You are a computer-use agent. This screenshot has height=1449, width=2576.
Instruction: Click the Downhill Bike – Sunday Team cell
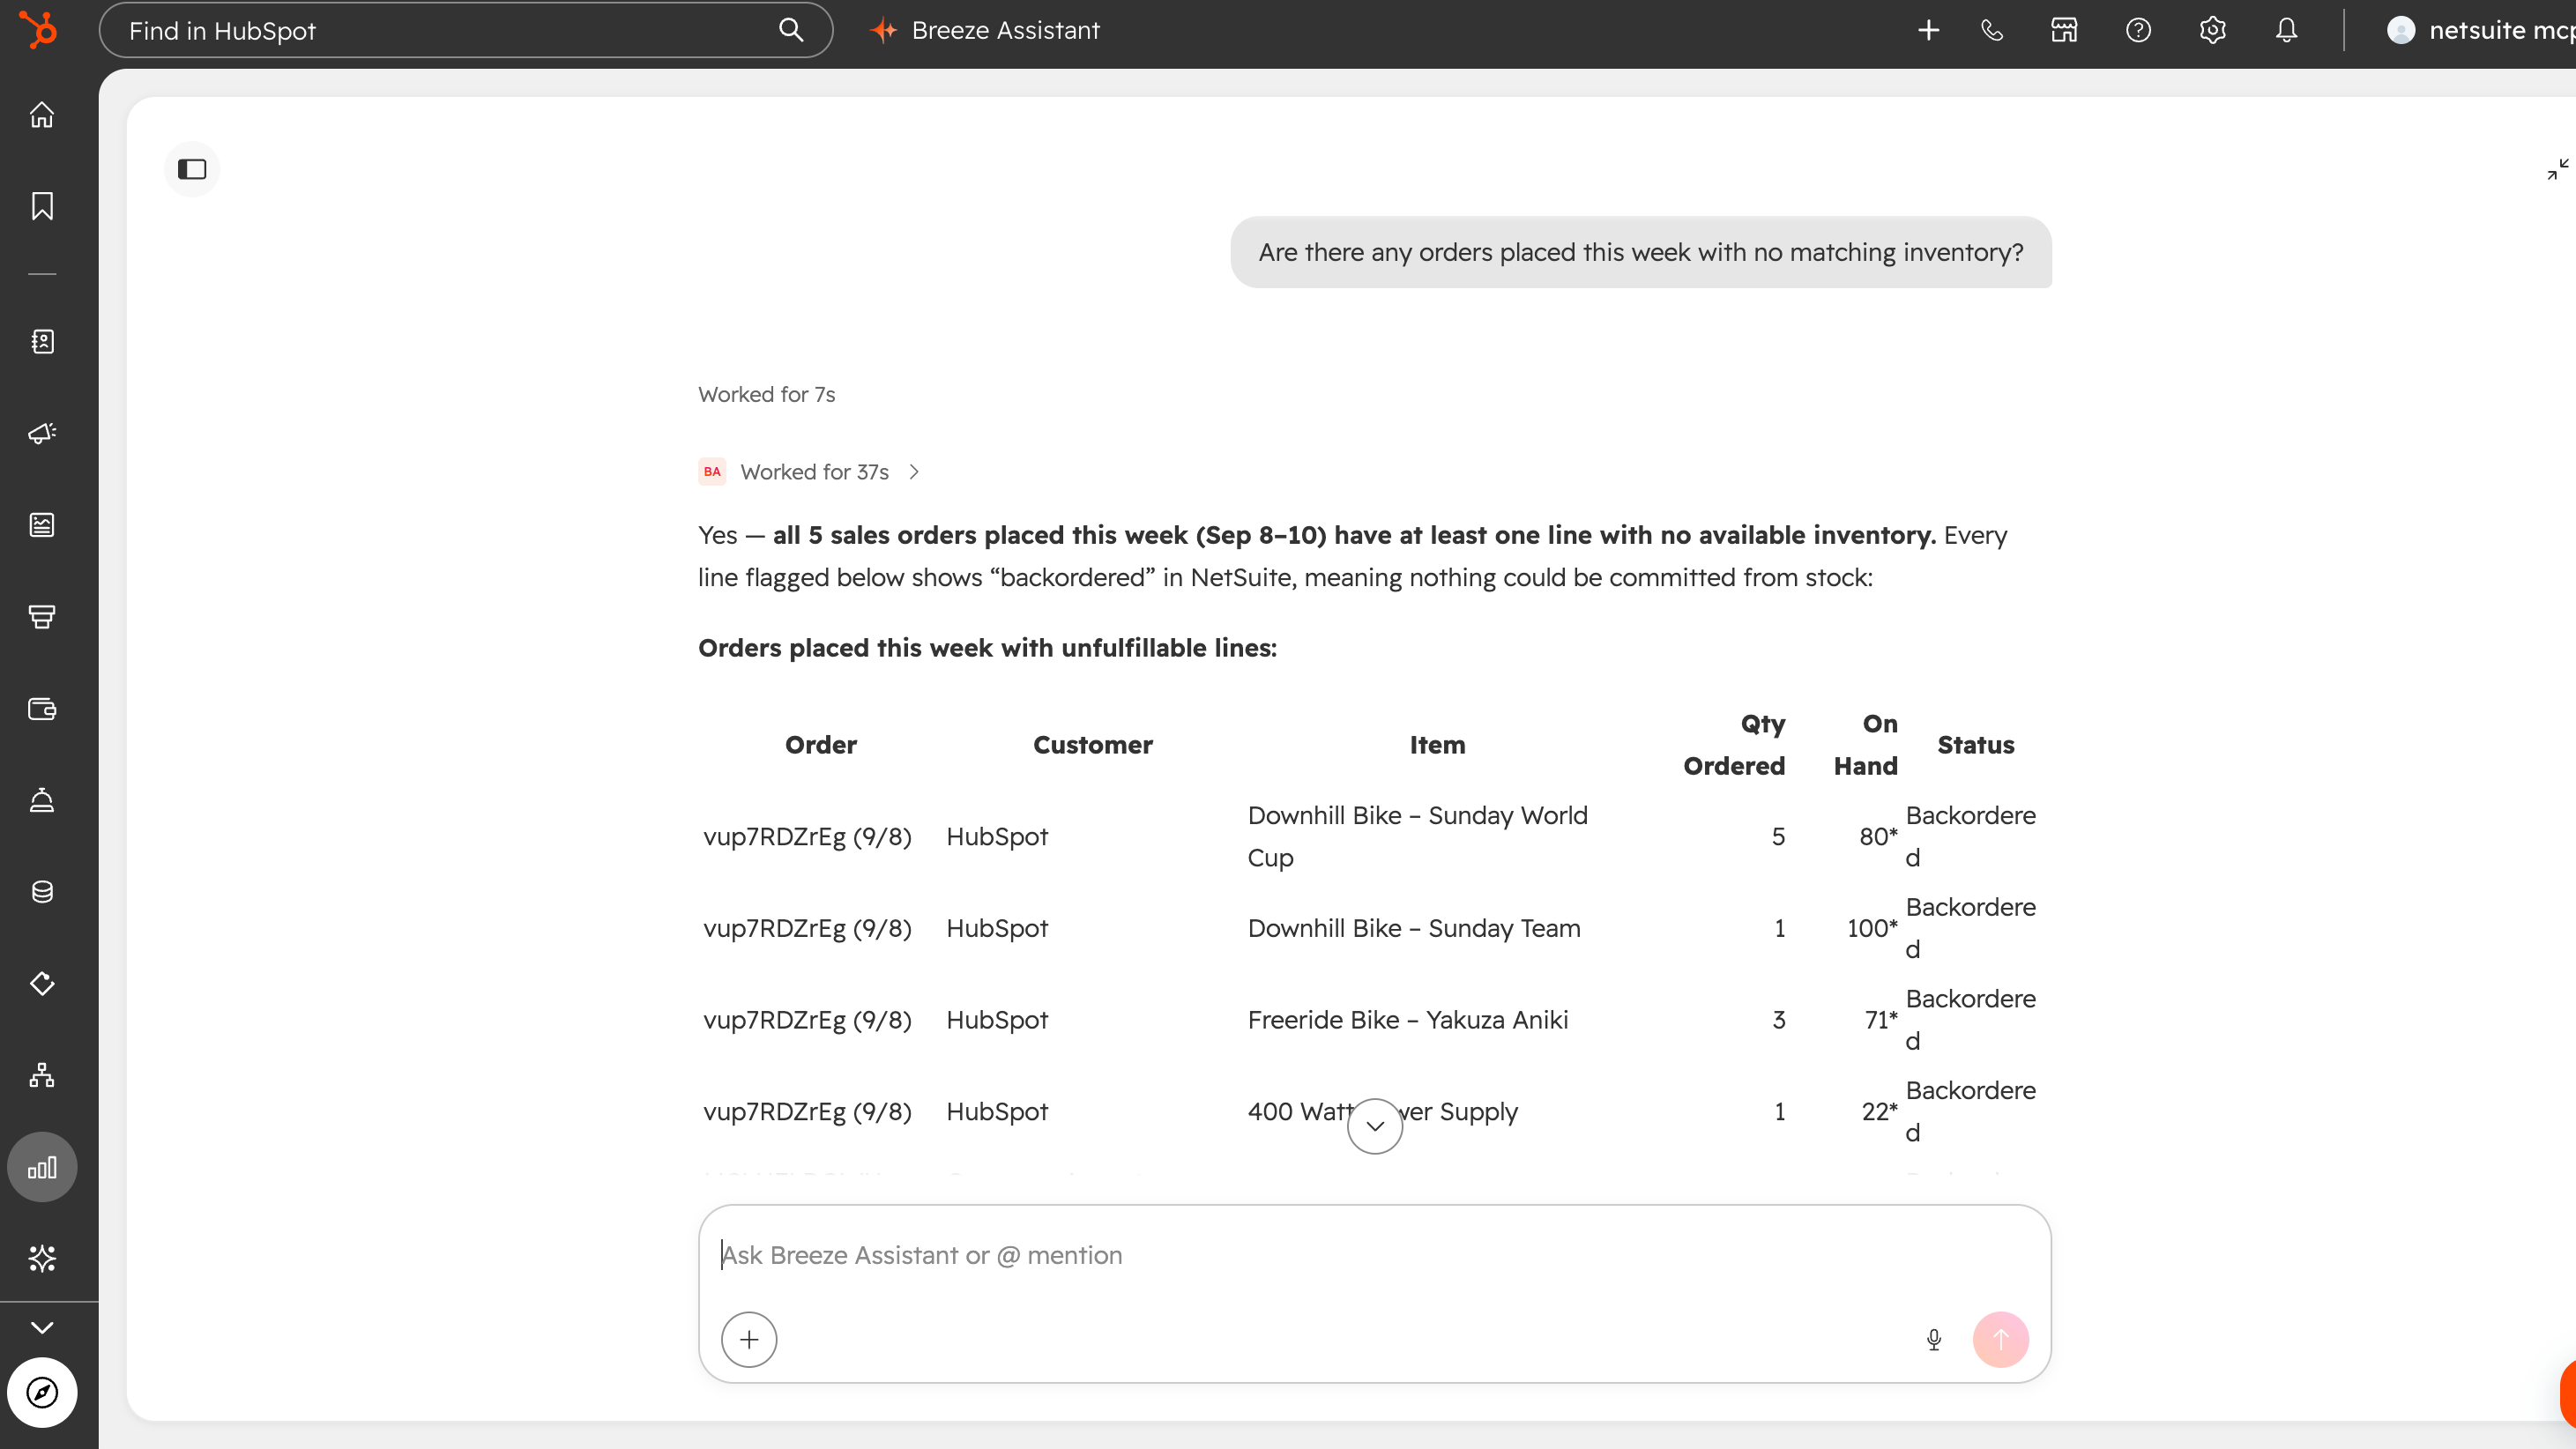pos(1414,928)
